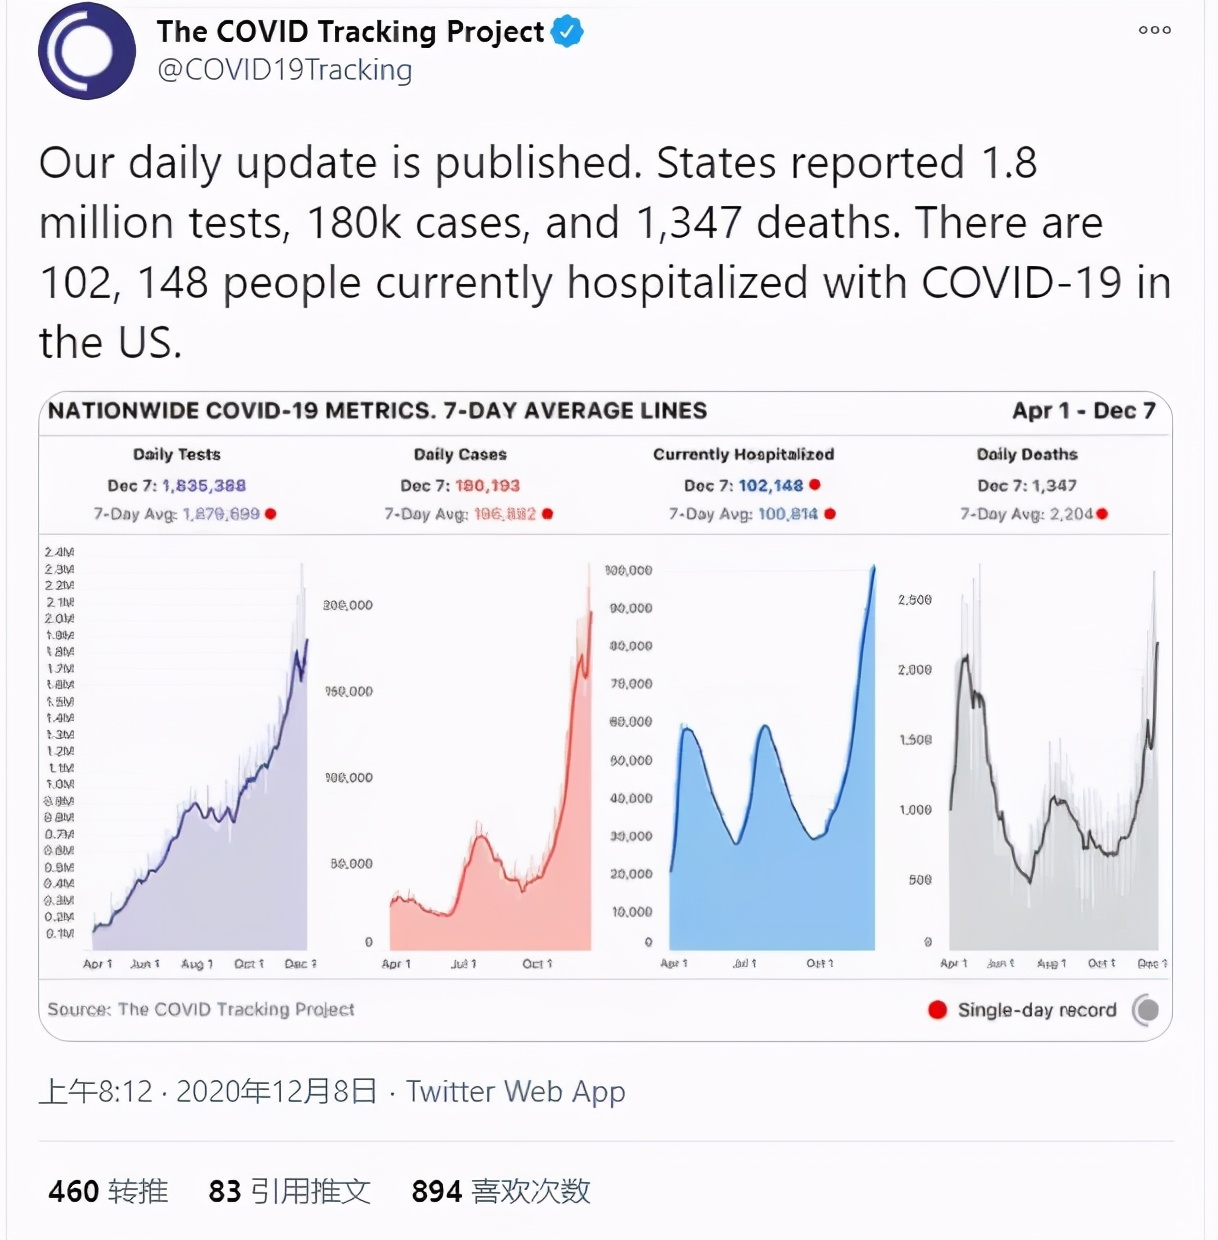View the 460 转推 retweet list
Image resolution: width=1218 pixels, height=1240 pixels.
(108, 1191)
